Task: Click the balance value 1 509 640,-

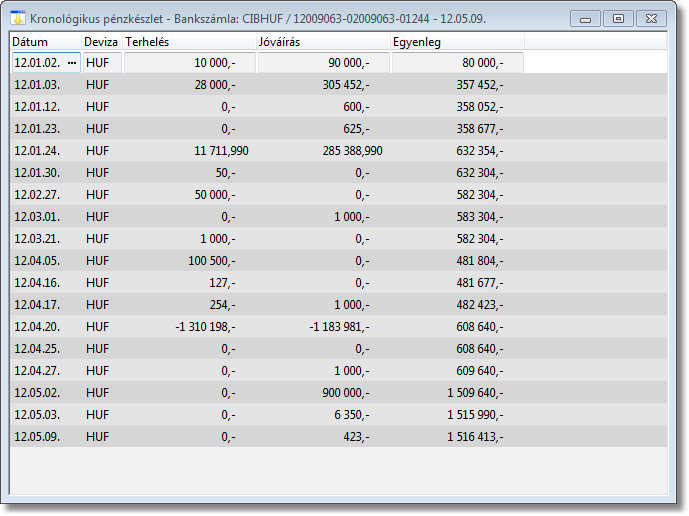Action: [x=475, y=392]
